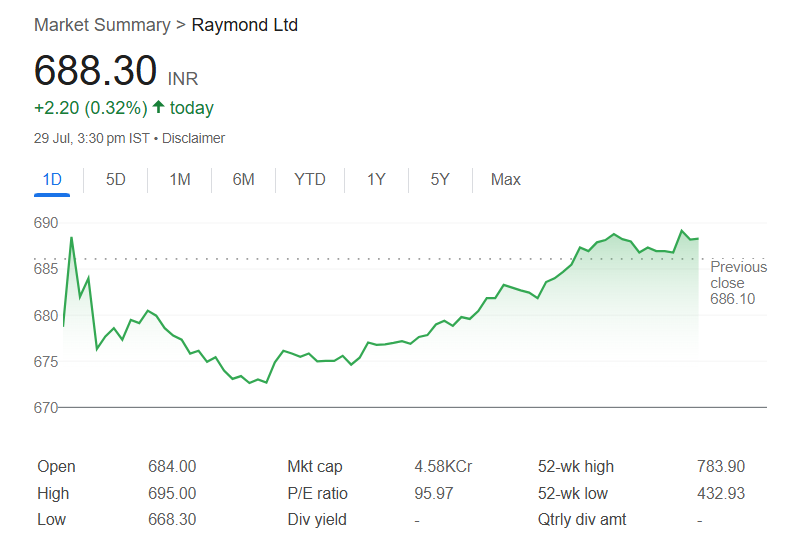Switch to the 5Y chart
799x541 pixels.
click(x=440, y=180)
